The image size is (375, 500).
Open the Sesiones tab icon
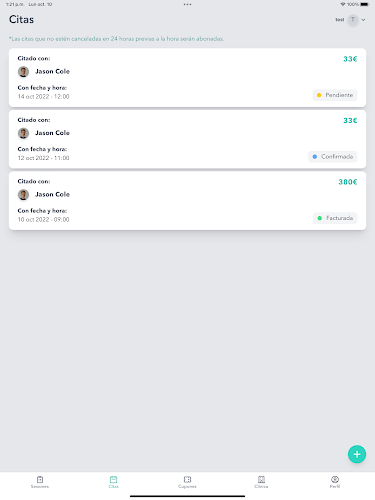pyautogui.click(x=40, y=480)
